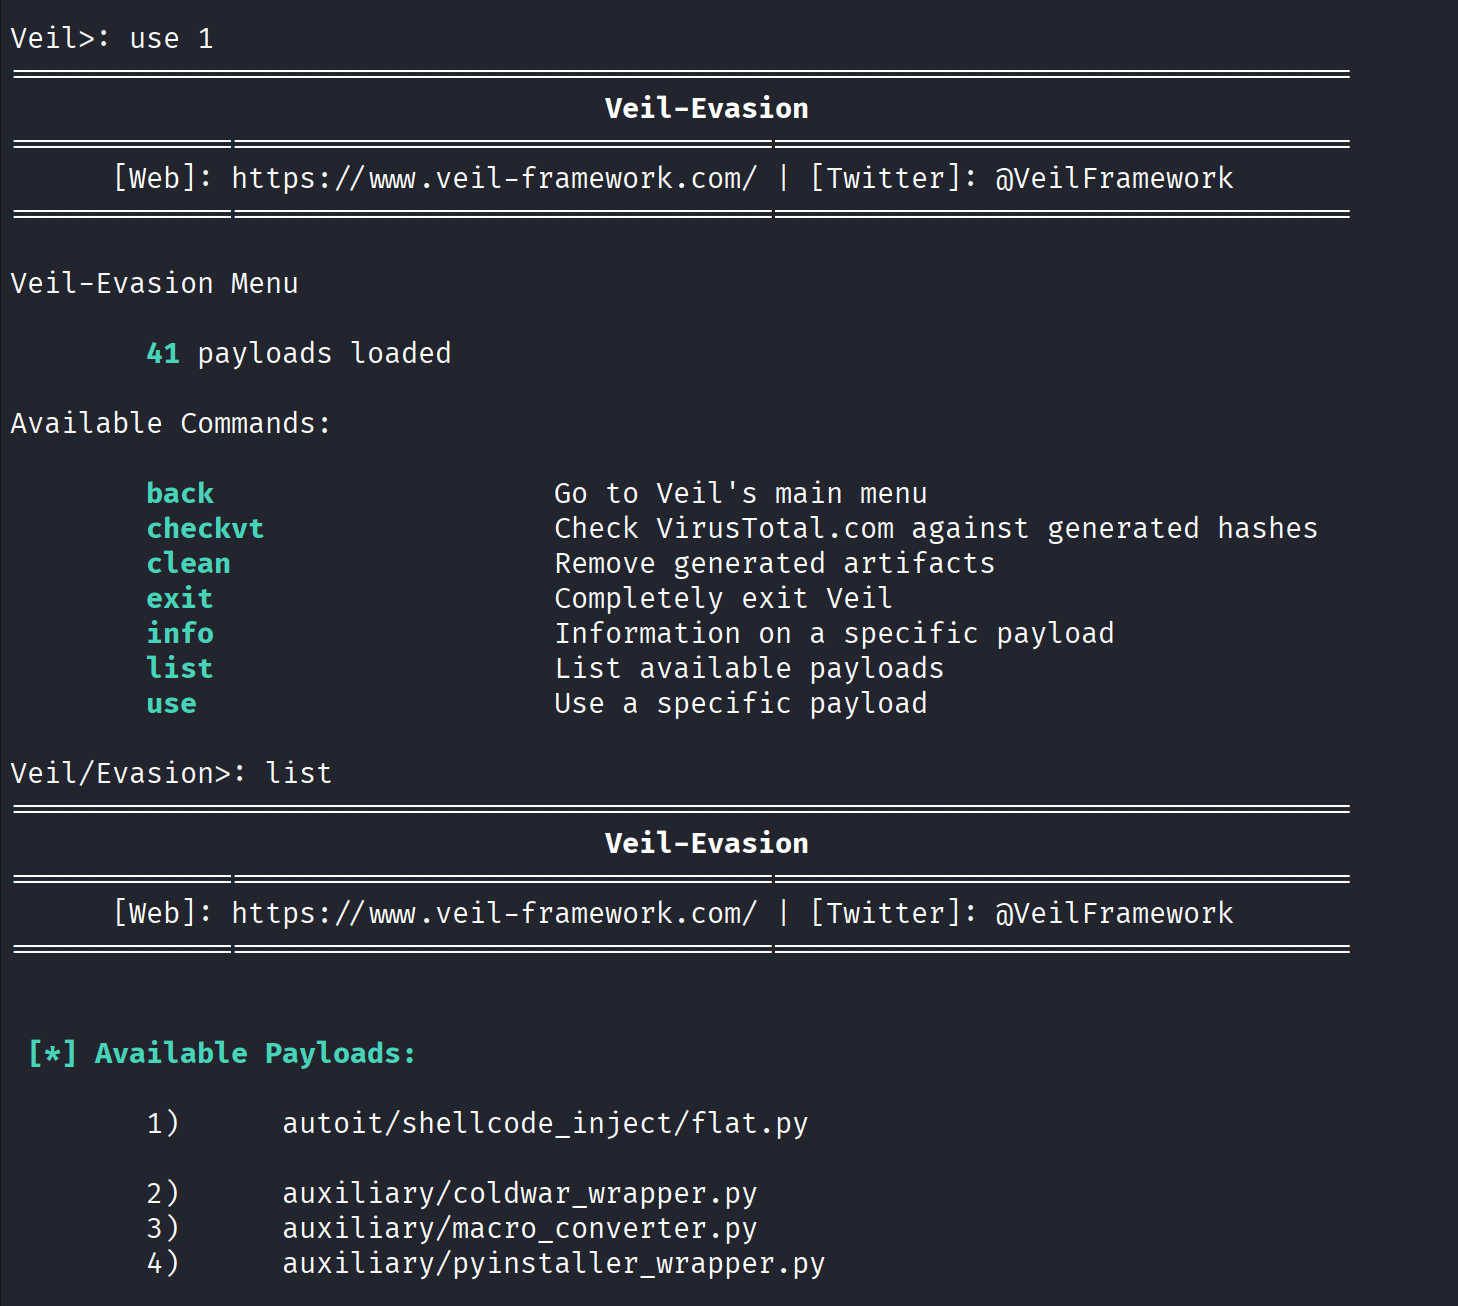Click the 'clean' command entry
This screenshot has width=1458, height=1306.
pyautogui.click(x=188, y=564)
